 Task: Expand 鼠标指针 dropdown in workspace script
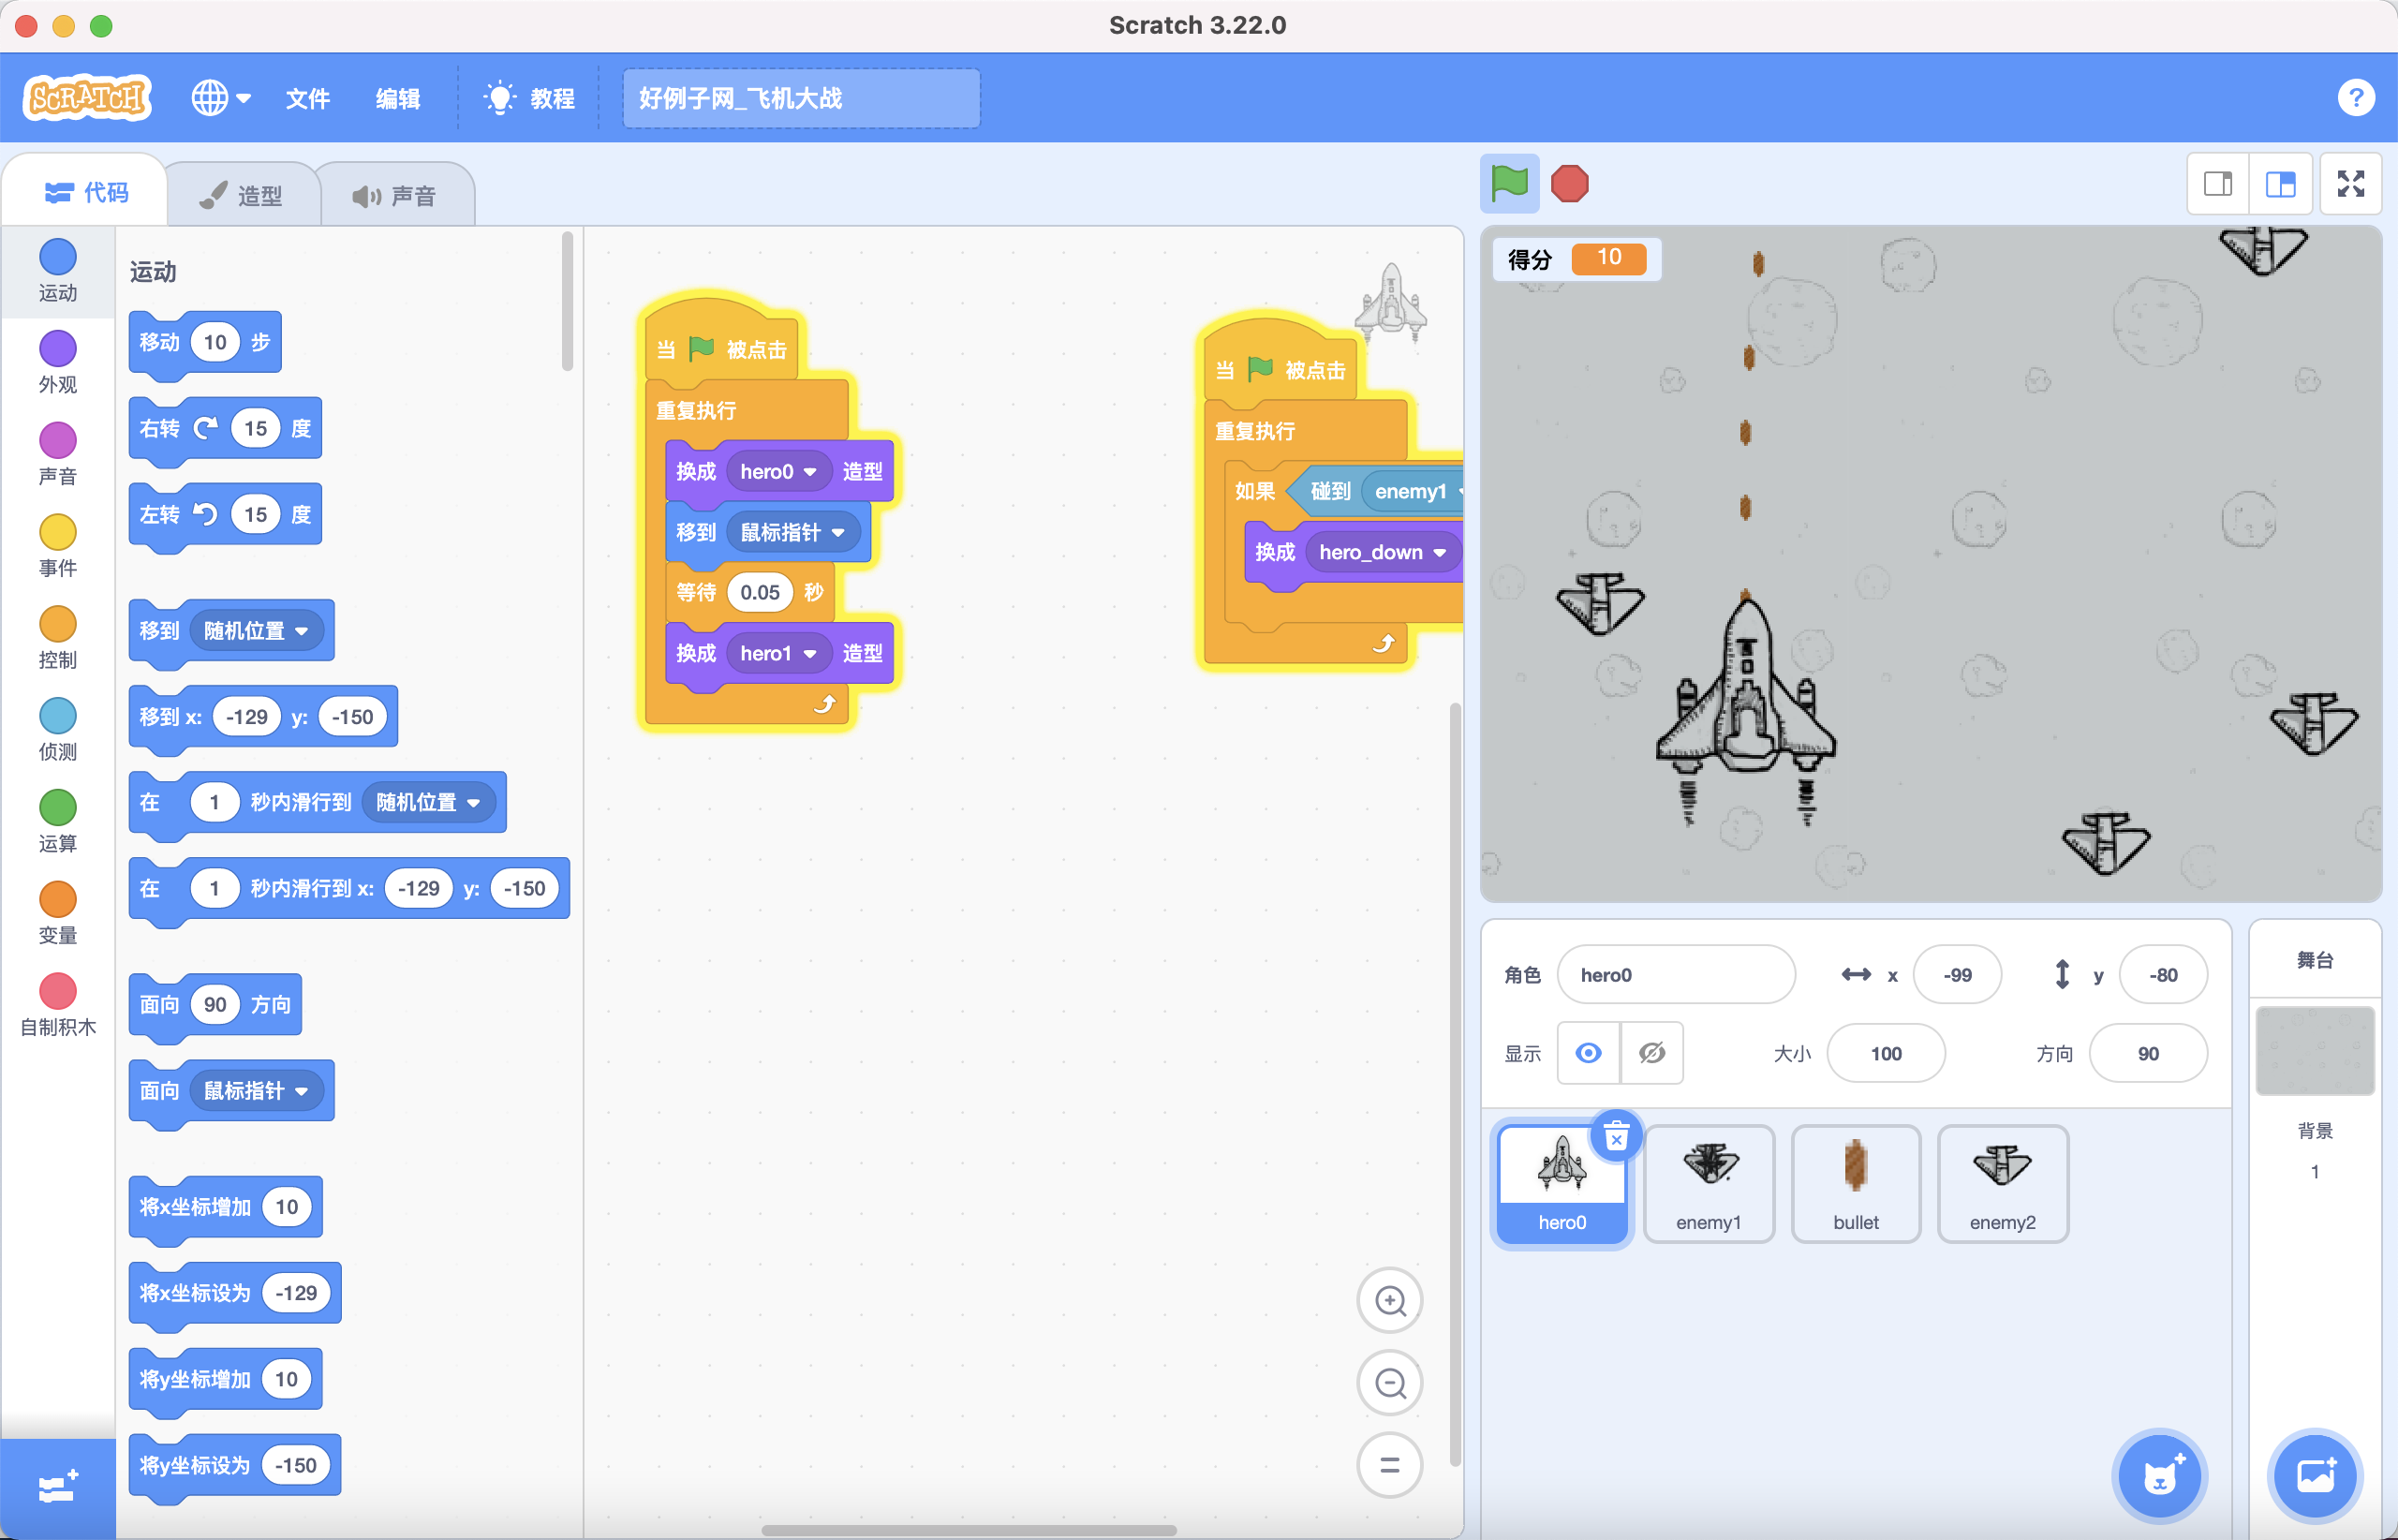point(793,532)
